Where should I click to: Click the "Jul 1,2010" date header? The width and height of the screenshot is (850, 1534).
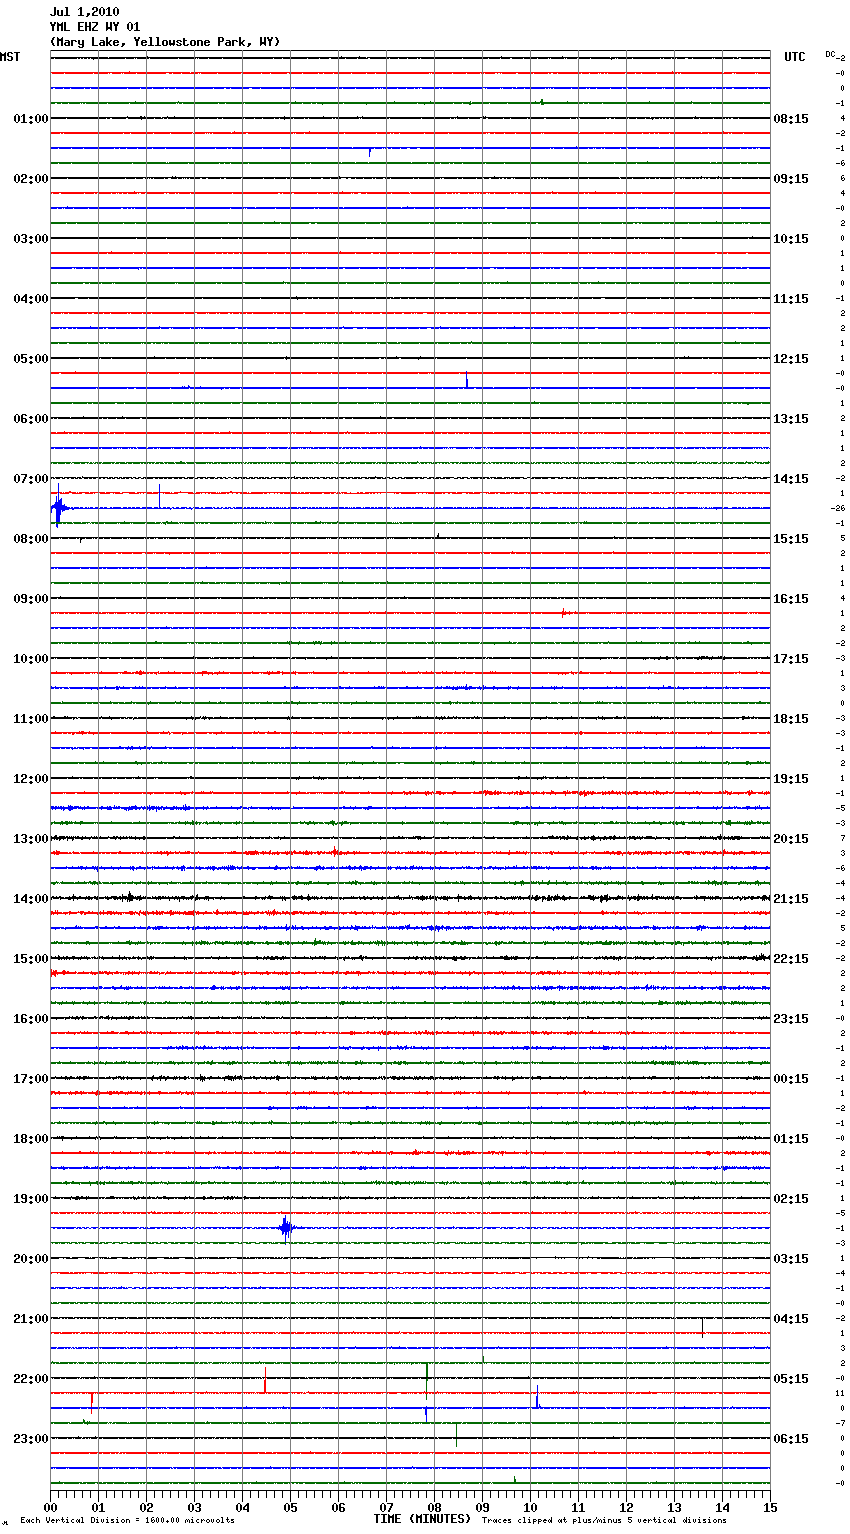(x=84, y=12)
